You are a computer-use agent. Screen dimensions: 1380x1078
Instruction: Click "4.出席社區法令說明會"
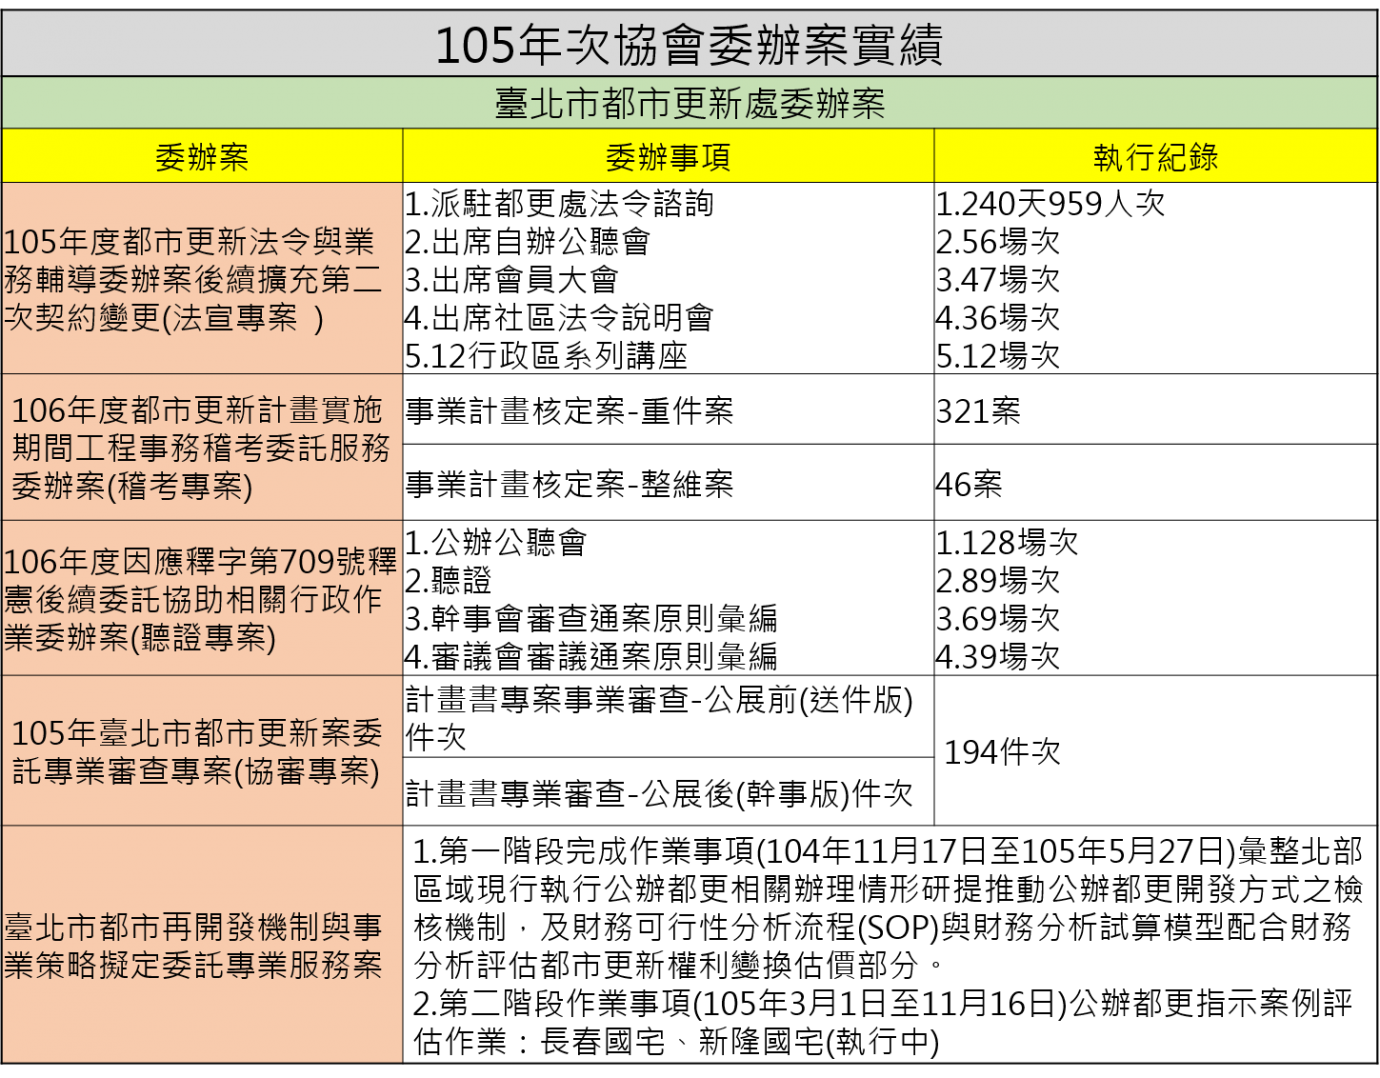coord(559,318)
